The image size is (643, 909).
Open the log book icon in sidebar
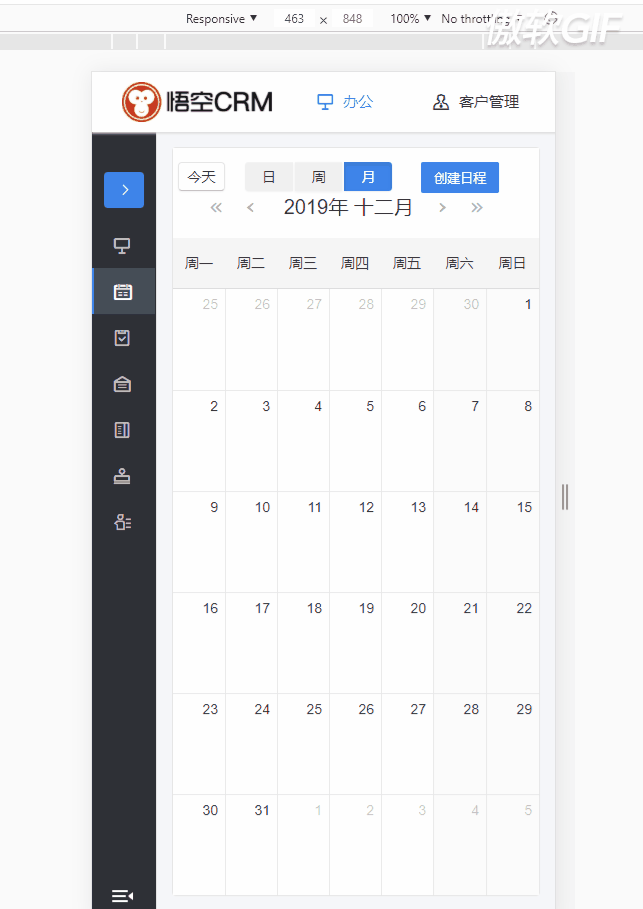coord(122,430)
